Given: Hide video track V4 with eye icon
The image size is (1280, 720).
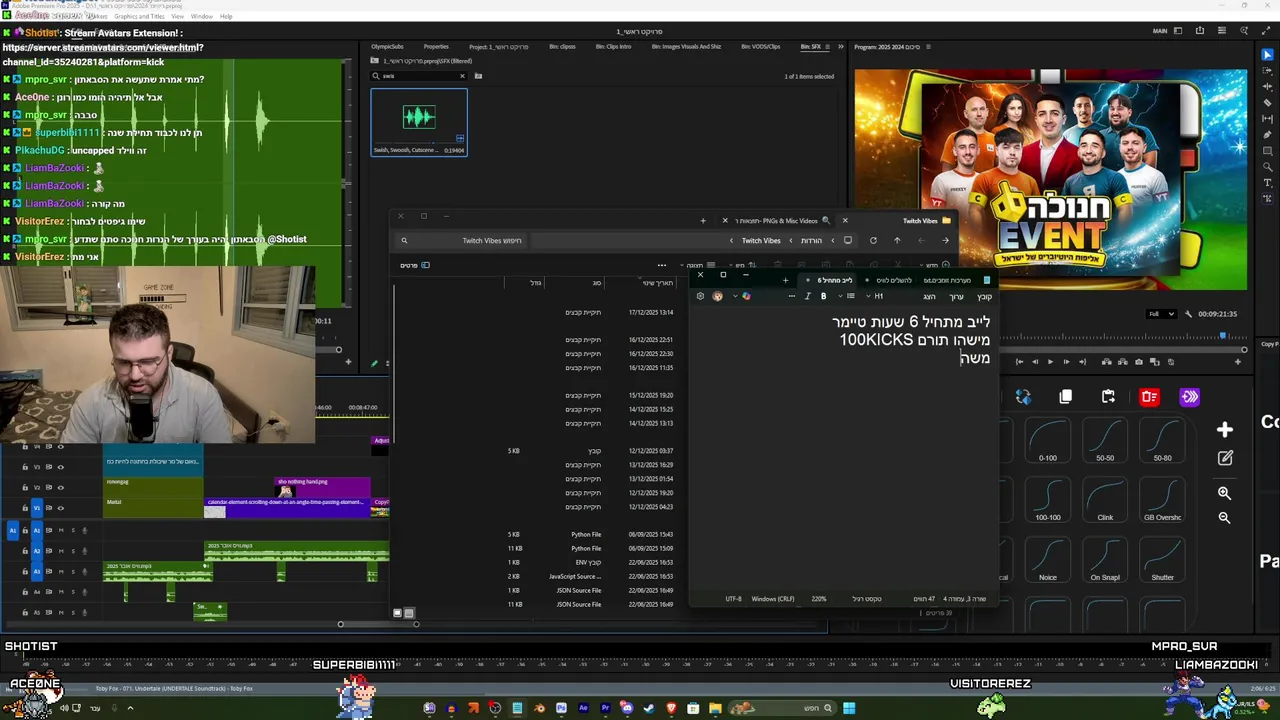Looking at the screenshot, I should [x=60, y=447].
